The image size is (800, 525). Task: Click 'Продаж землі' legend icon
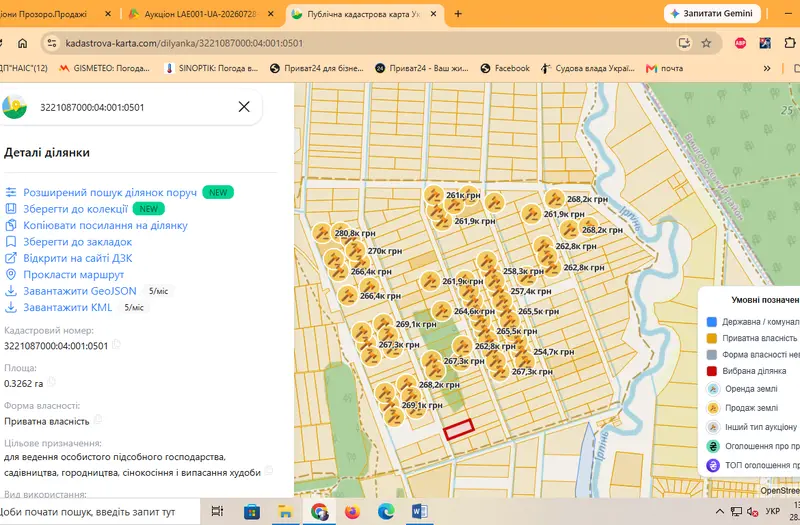tap(713, 408)
